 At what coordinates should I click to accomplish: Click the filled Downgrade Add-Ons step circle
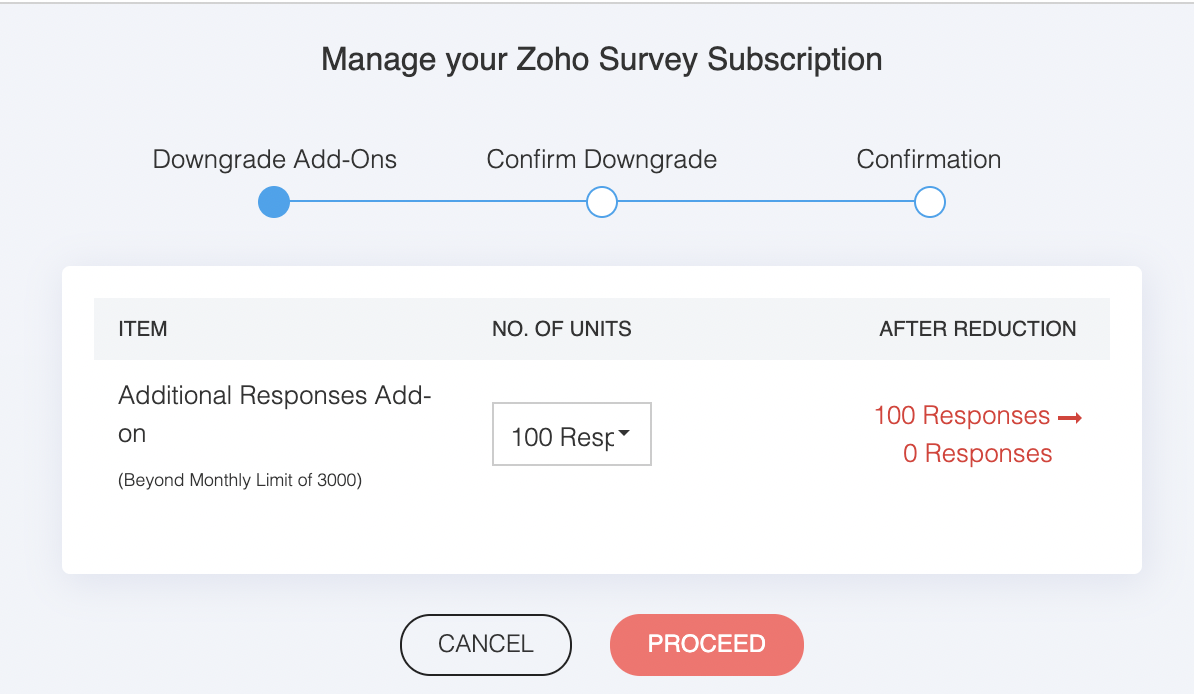274,203
